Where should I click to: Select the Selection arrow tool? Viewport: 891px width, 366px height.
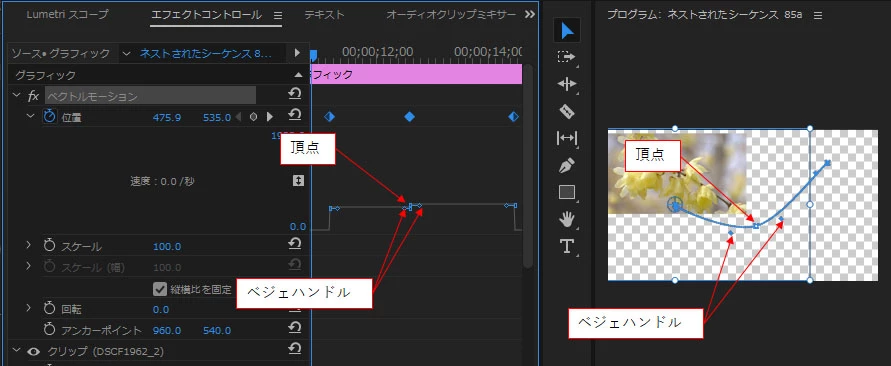pyautogui.click(x=567, y=30)
